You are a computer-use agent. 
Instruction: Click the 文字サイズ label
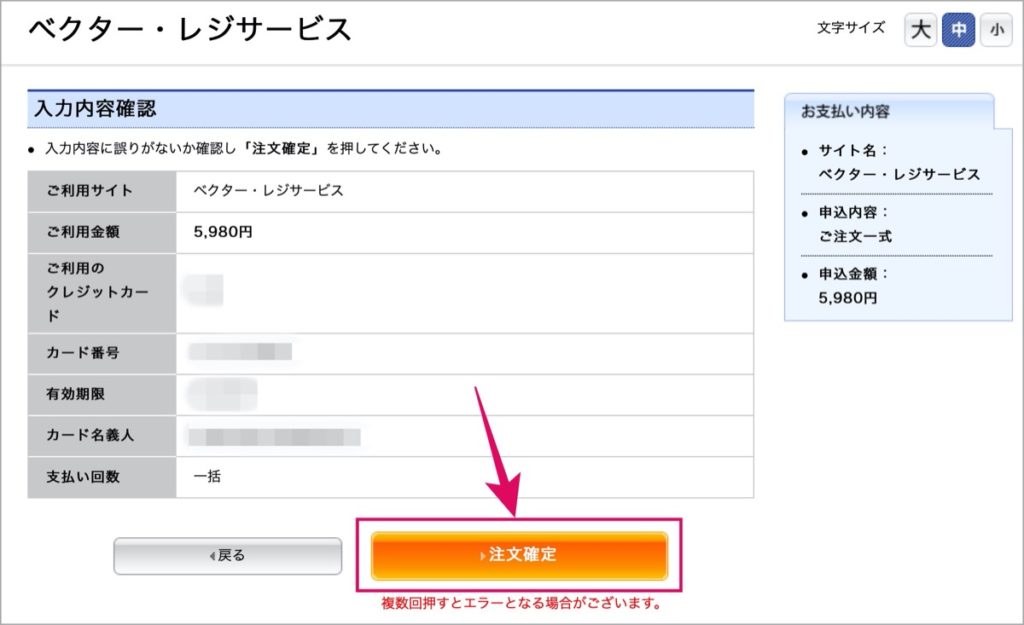click(x=851, y=27)
